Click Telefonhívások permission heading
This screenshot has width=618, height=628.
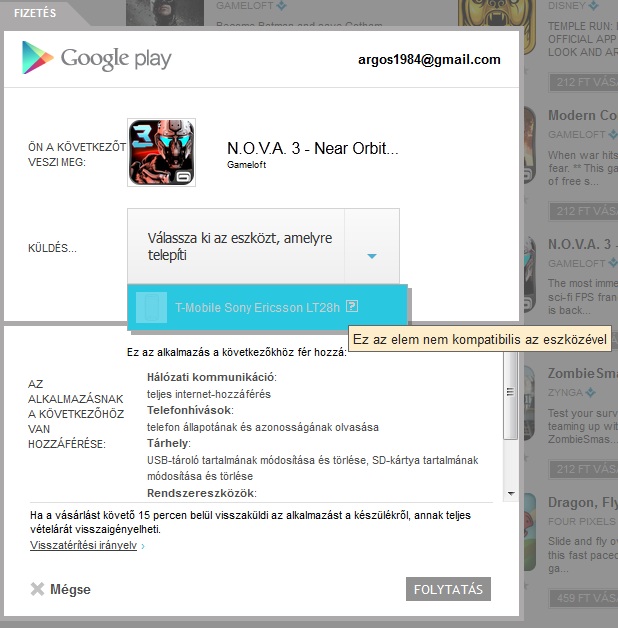click(x=190, y=410)
